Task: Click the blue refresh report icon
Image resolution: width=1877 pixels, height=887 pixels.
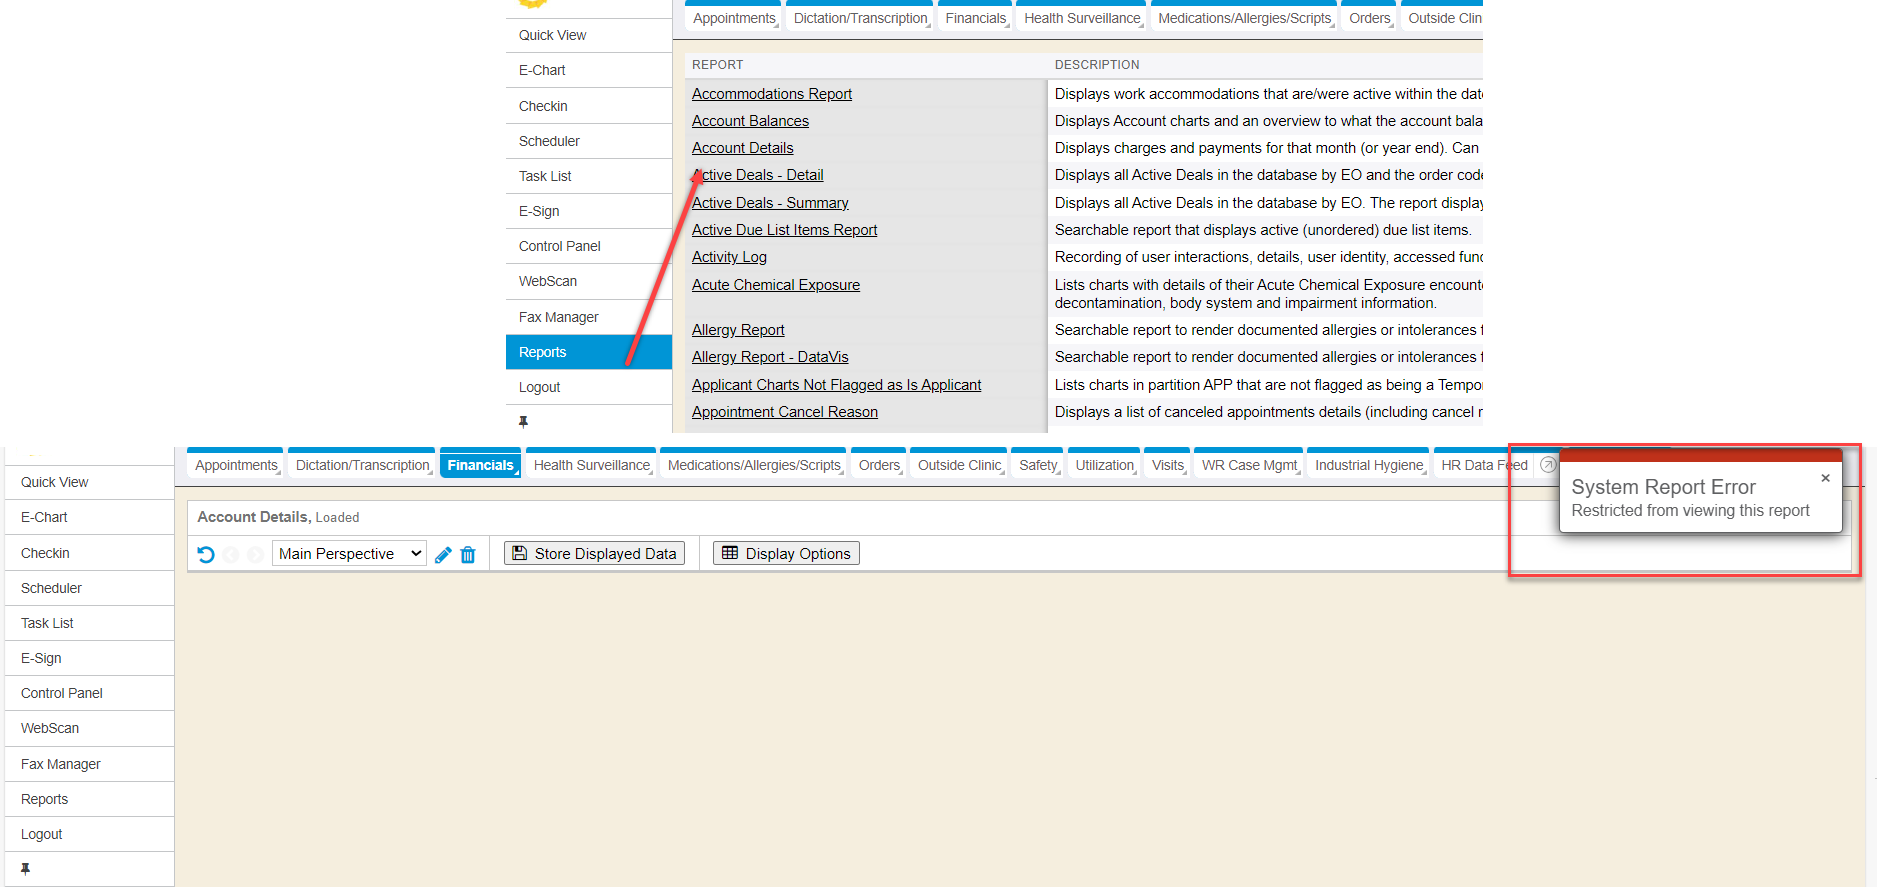Action: pyautogui.click(x=206, y=554)
